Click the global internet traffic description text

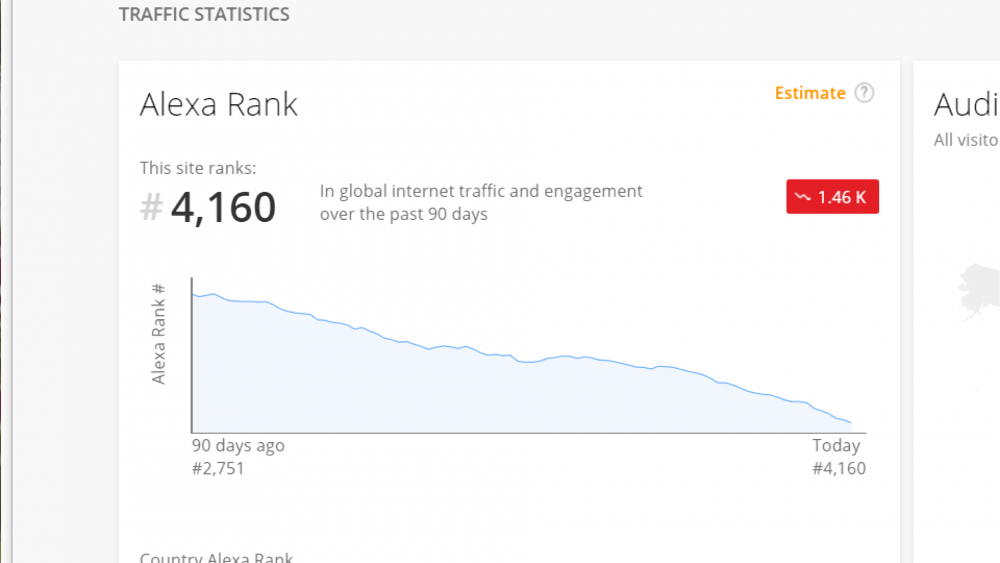tap(481, 202)
